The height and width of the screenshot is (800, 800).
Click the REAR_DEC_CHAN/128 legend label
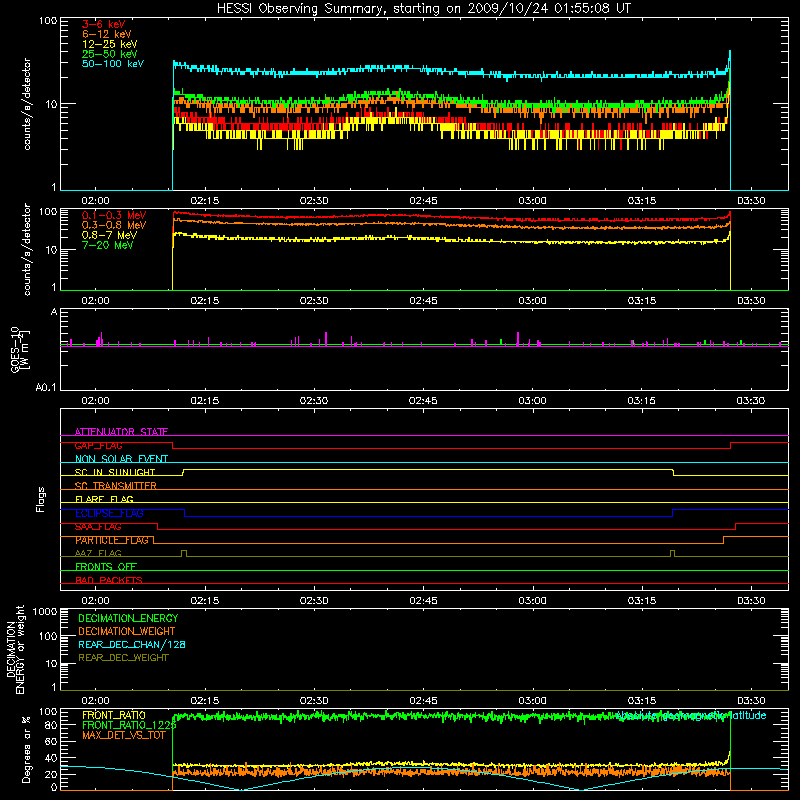point(132,644)
